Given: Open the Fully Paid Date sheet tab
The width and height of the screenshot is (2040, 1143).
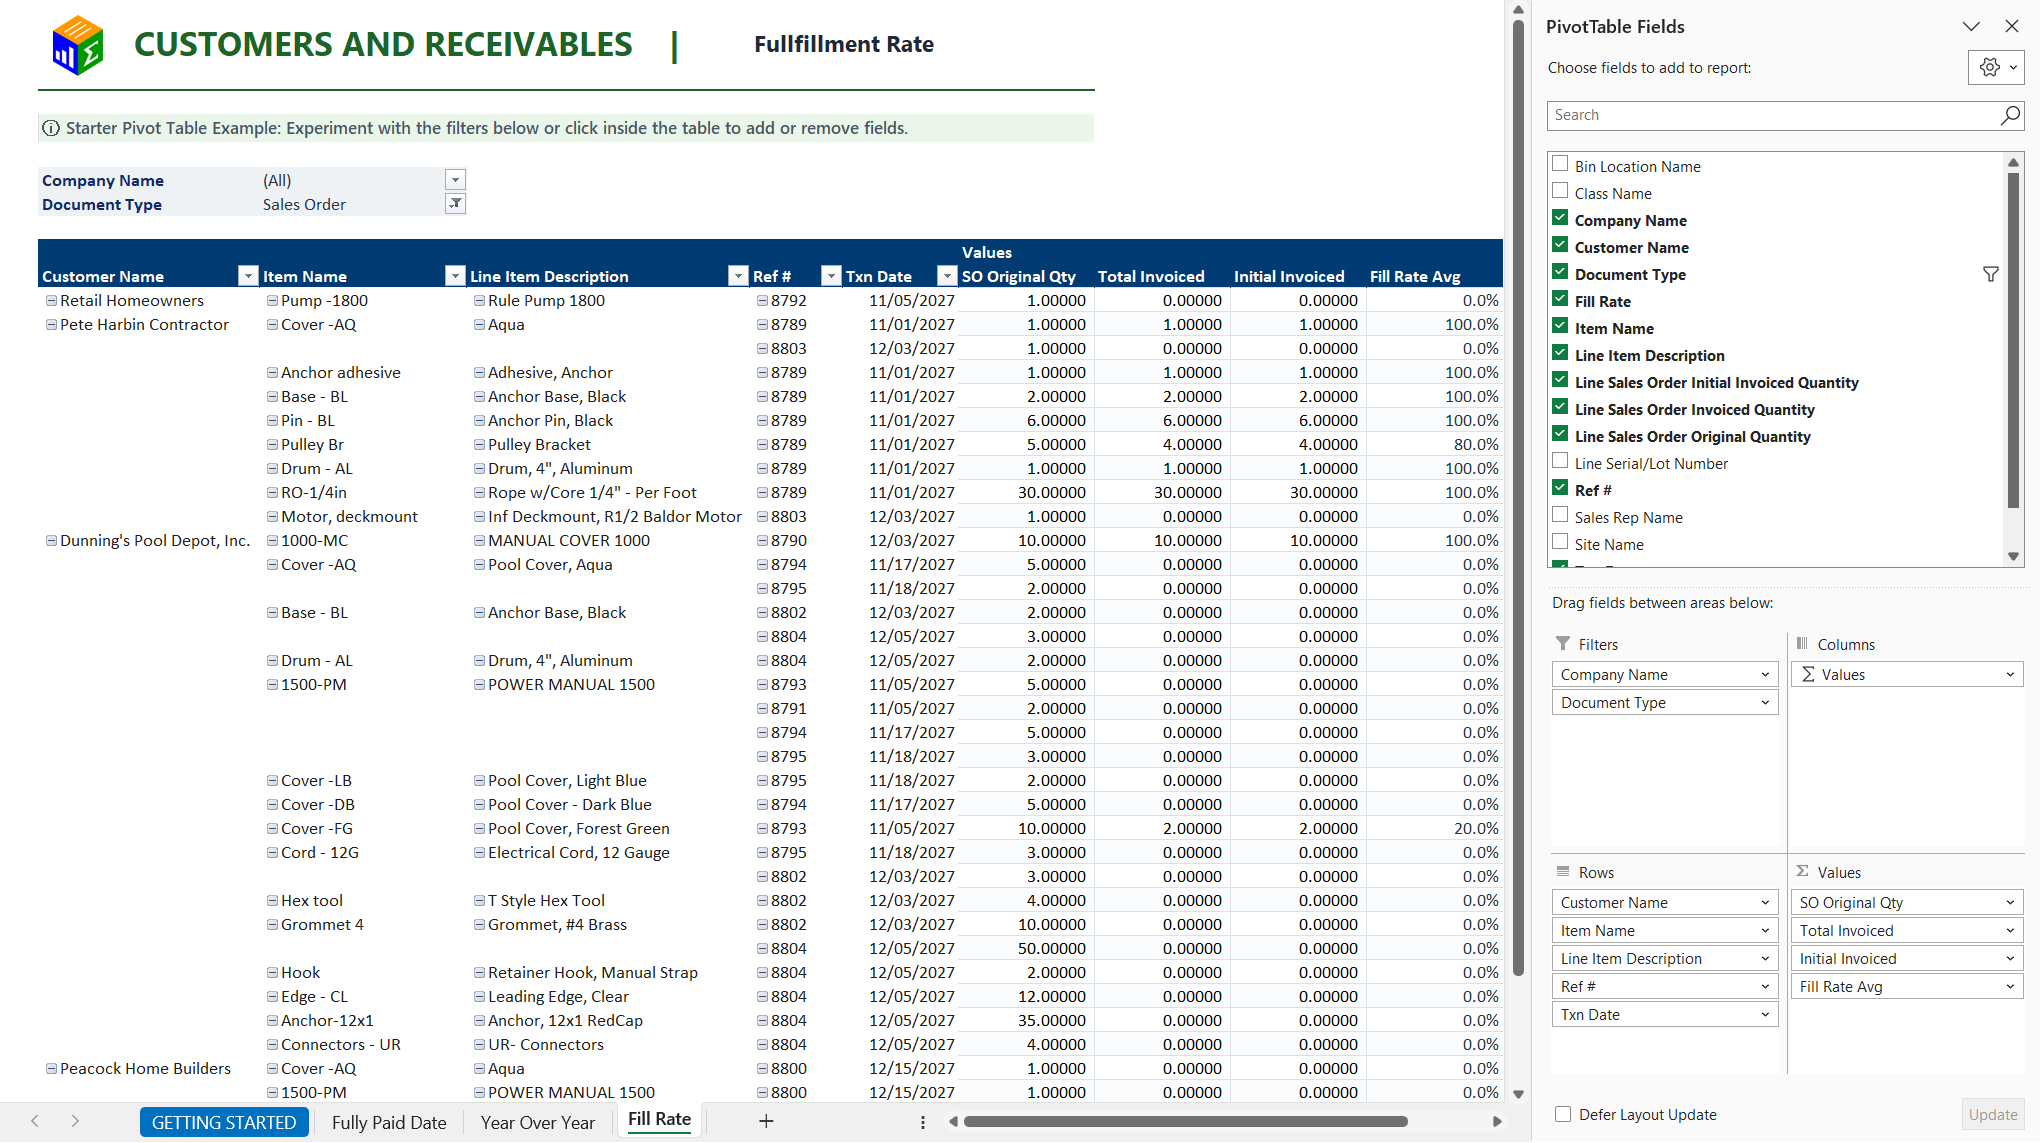Looking at the screenshot, I should click(x=389, y=1122).
